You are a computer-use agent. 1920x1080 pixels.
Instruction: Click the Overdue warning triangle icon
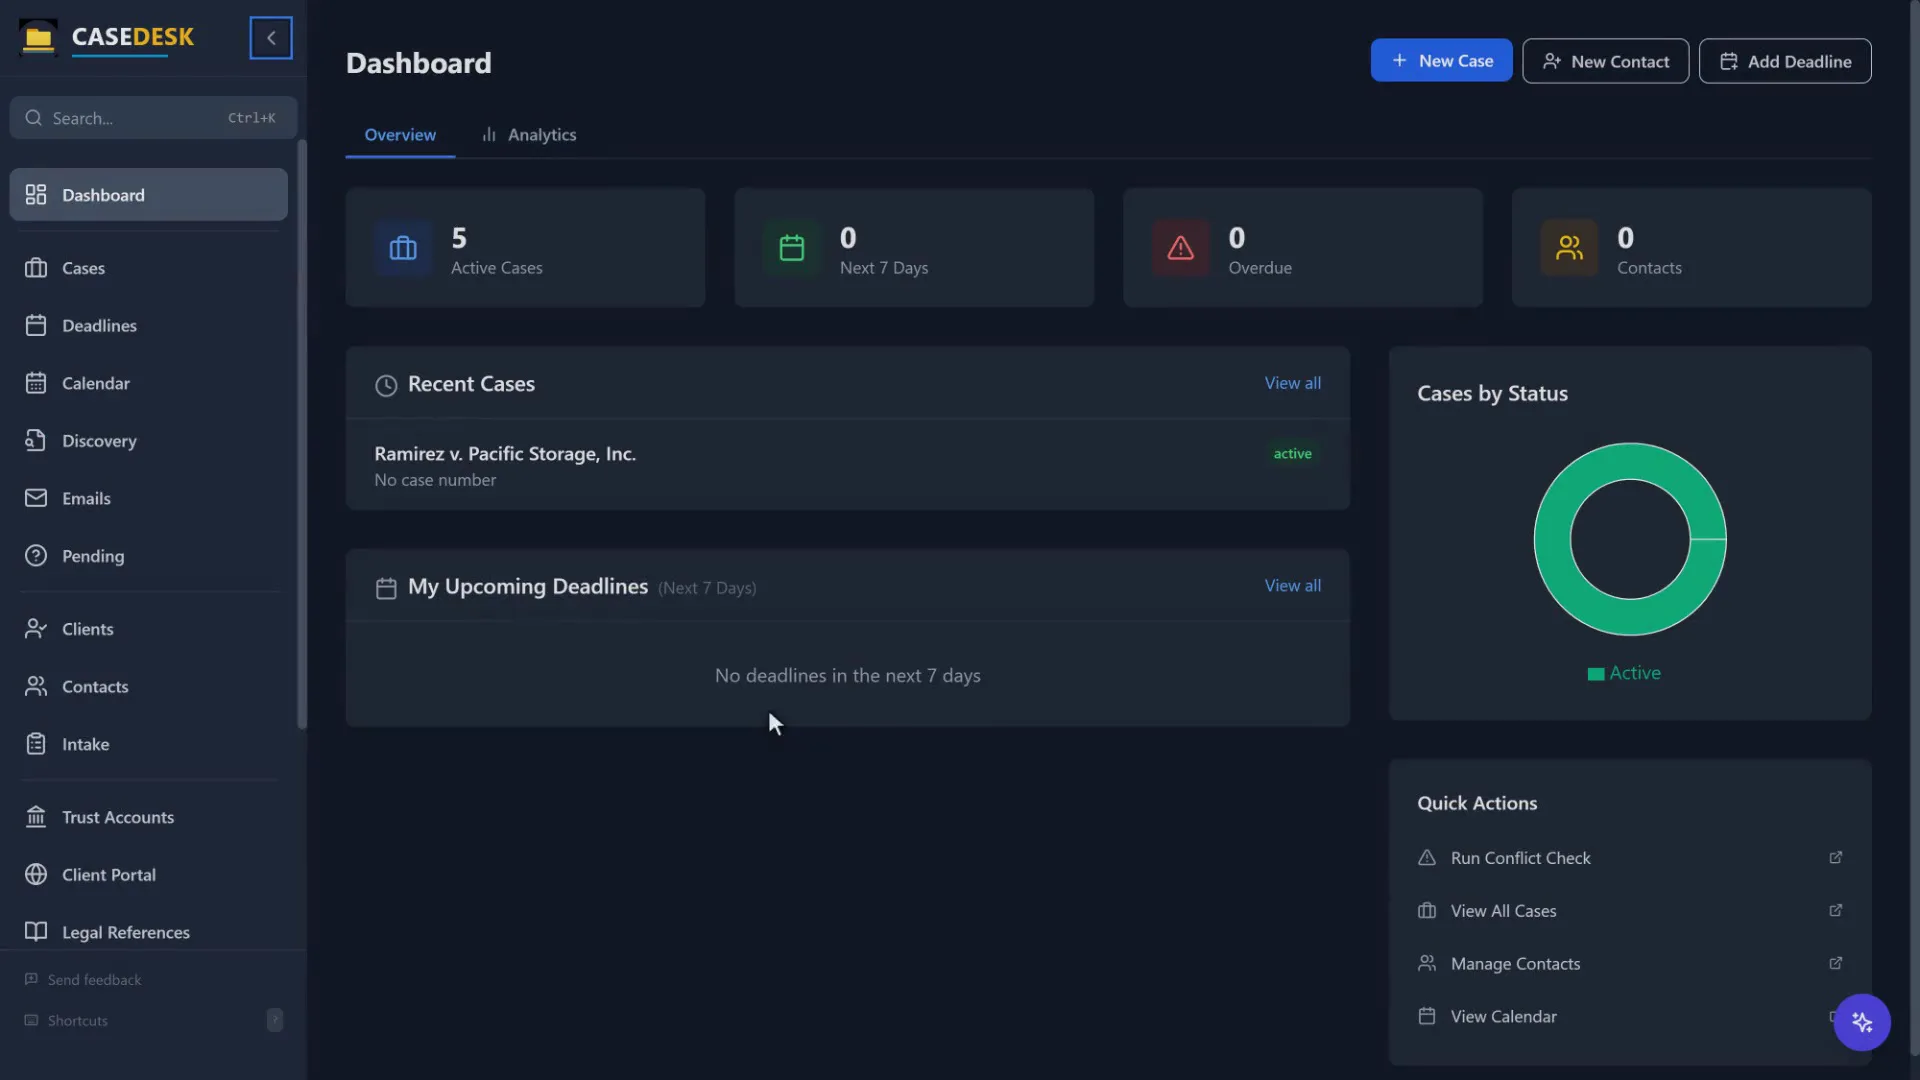click(x=1181, y=248)
